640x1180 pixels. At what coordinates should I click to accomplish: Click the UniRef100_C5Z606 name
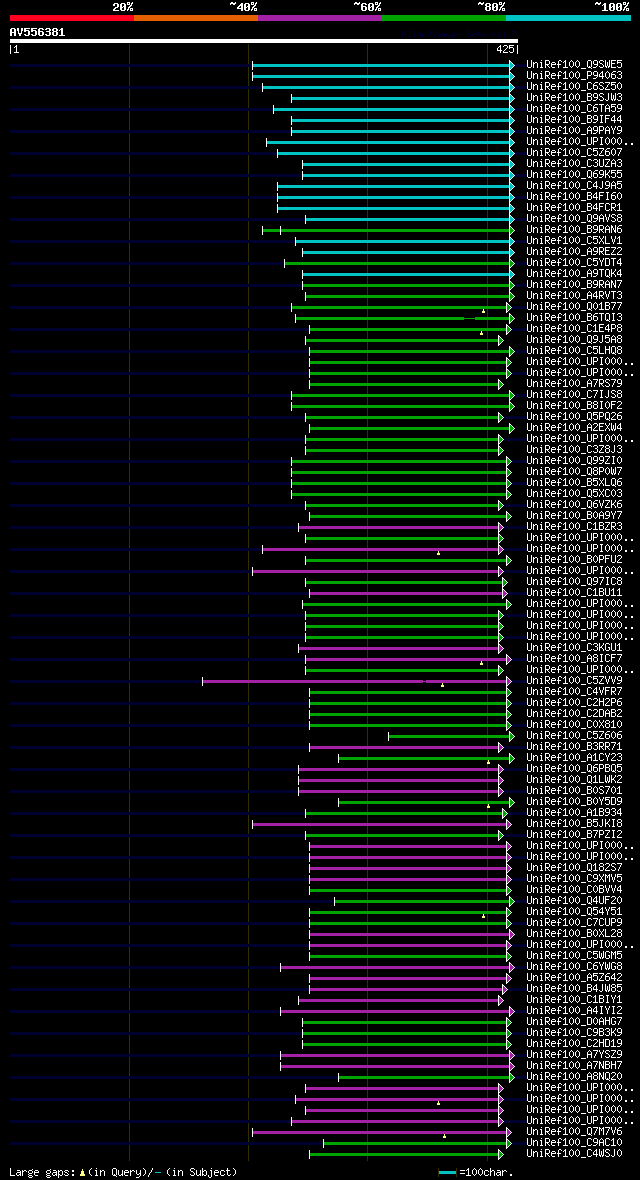(x=574, y=735)
